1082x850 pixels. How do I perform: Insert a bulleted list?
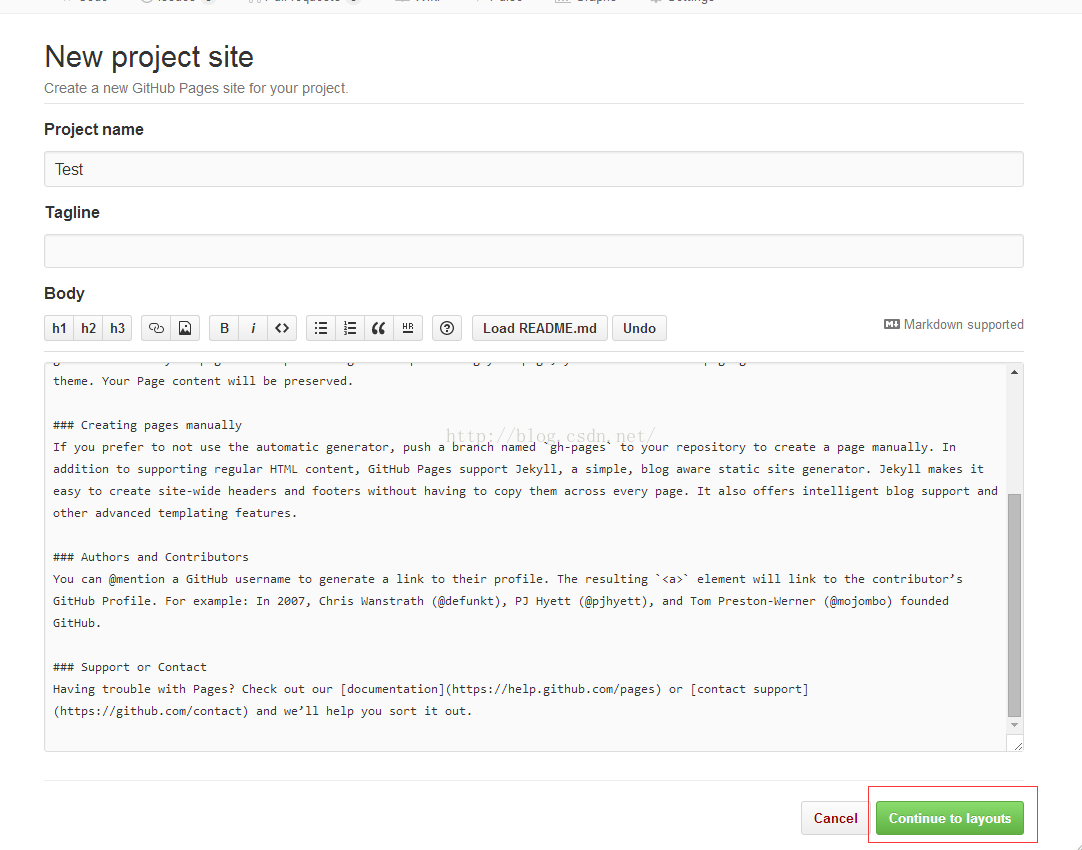321,328
